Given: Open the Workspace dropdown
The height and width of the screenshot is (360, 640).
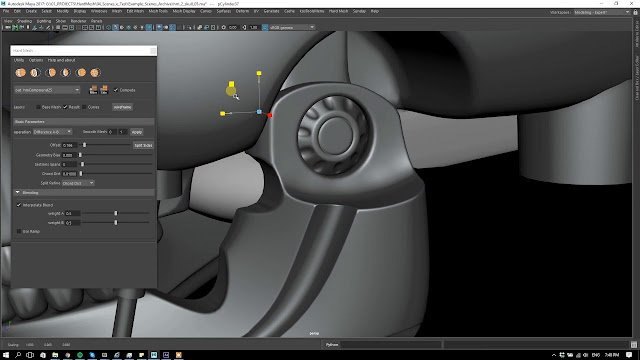Looking at the screenshot, I should point(602,12).
